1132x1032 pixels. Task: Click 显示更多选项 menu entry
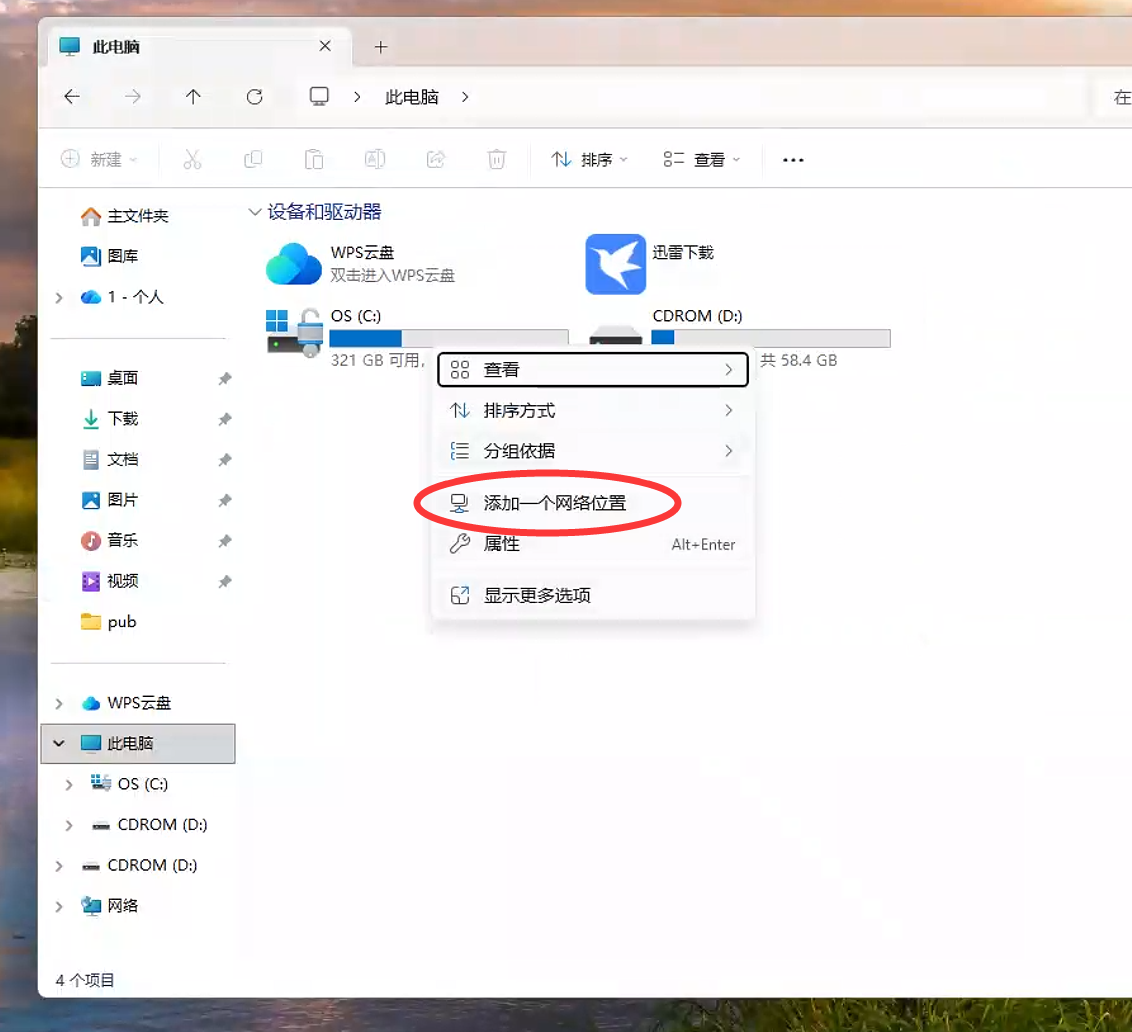point(536,595)
